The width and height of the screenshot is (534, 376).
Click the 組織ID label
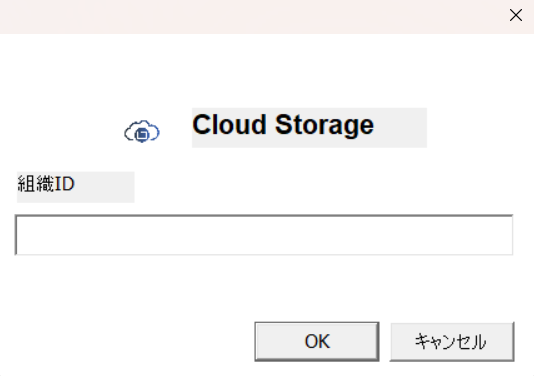point(46,184)
